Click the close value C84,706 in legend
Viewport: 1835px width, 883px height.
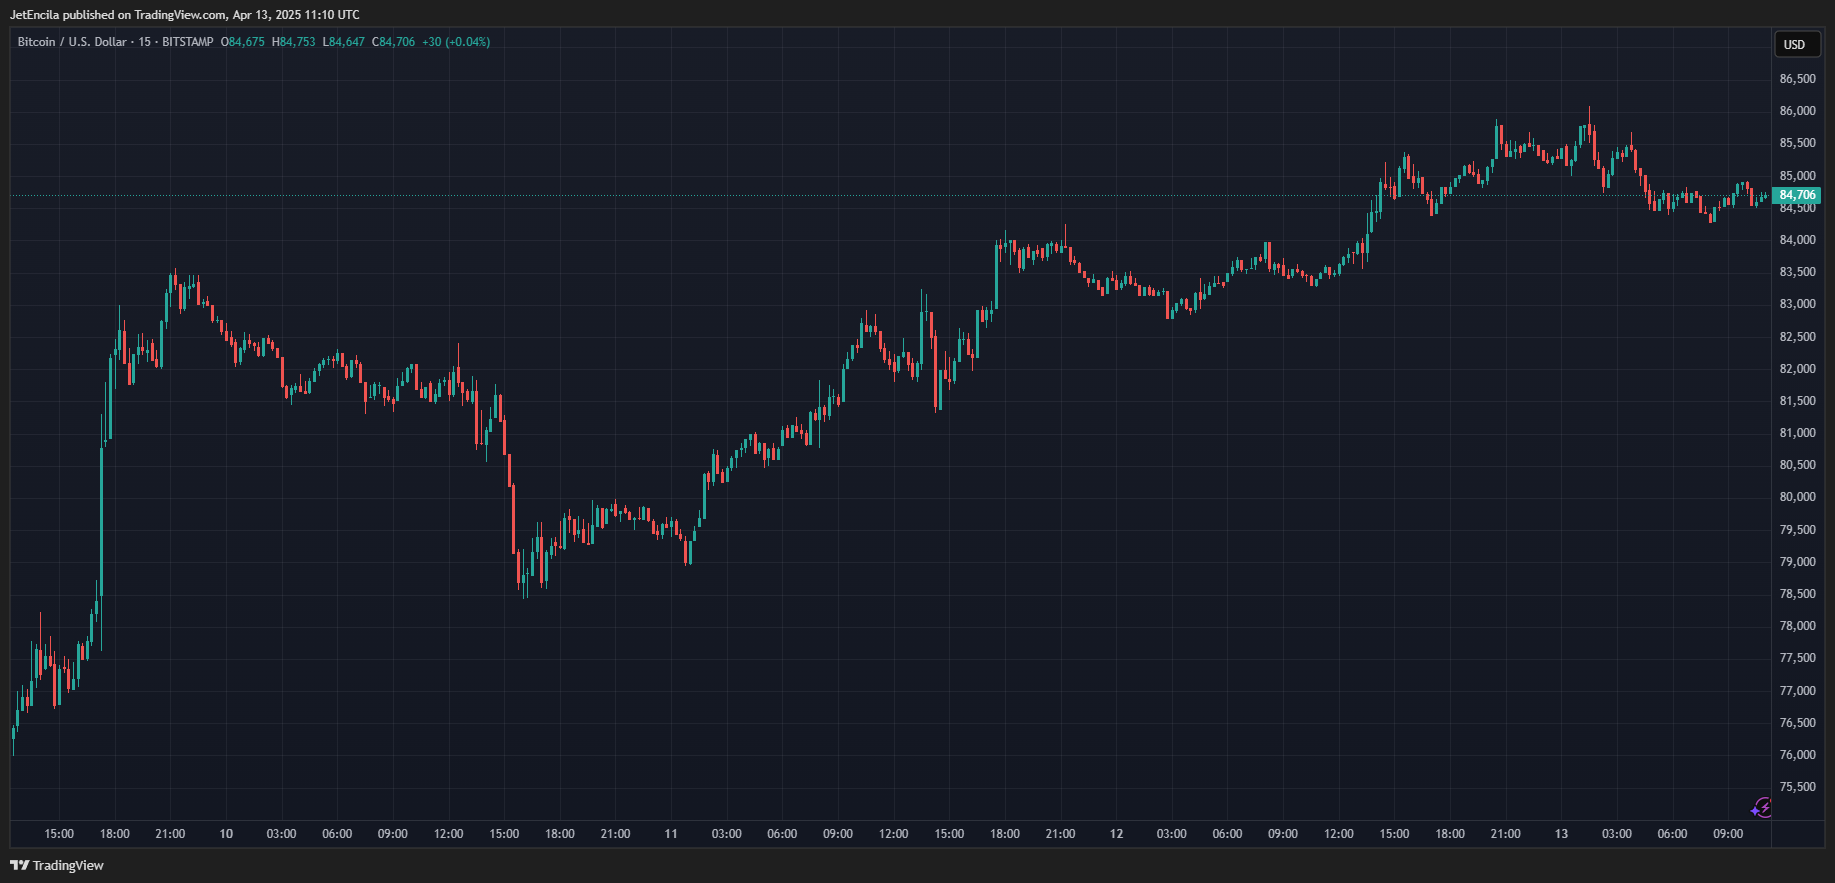click(394, 42)
